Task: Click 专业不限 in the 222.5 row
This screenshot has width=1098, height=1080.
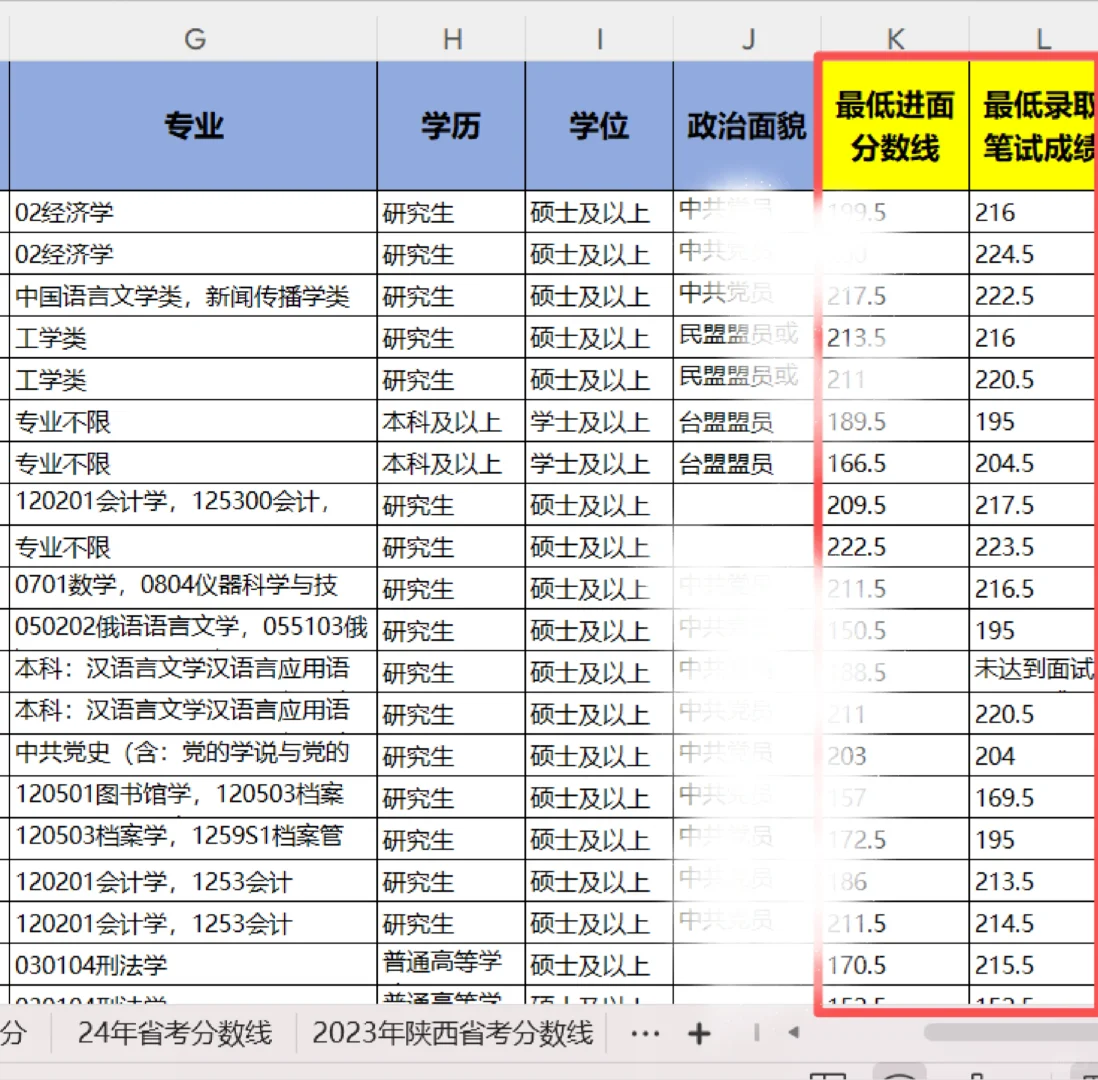Action: coord(193,547)
